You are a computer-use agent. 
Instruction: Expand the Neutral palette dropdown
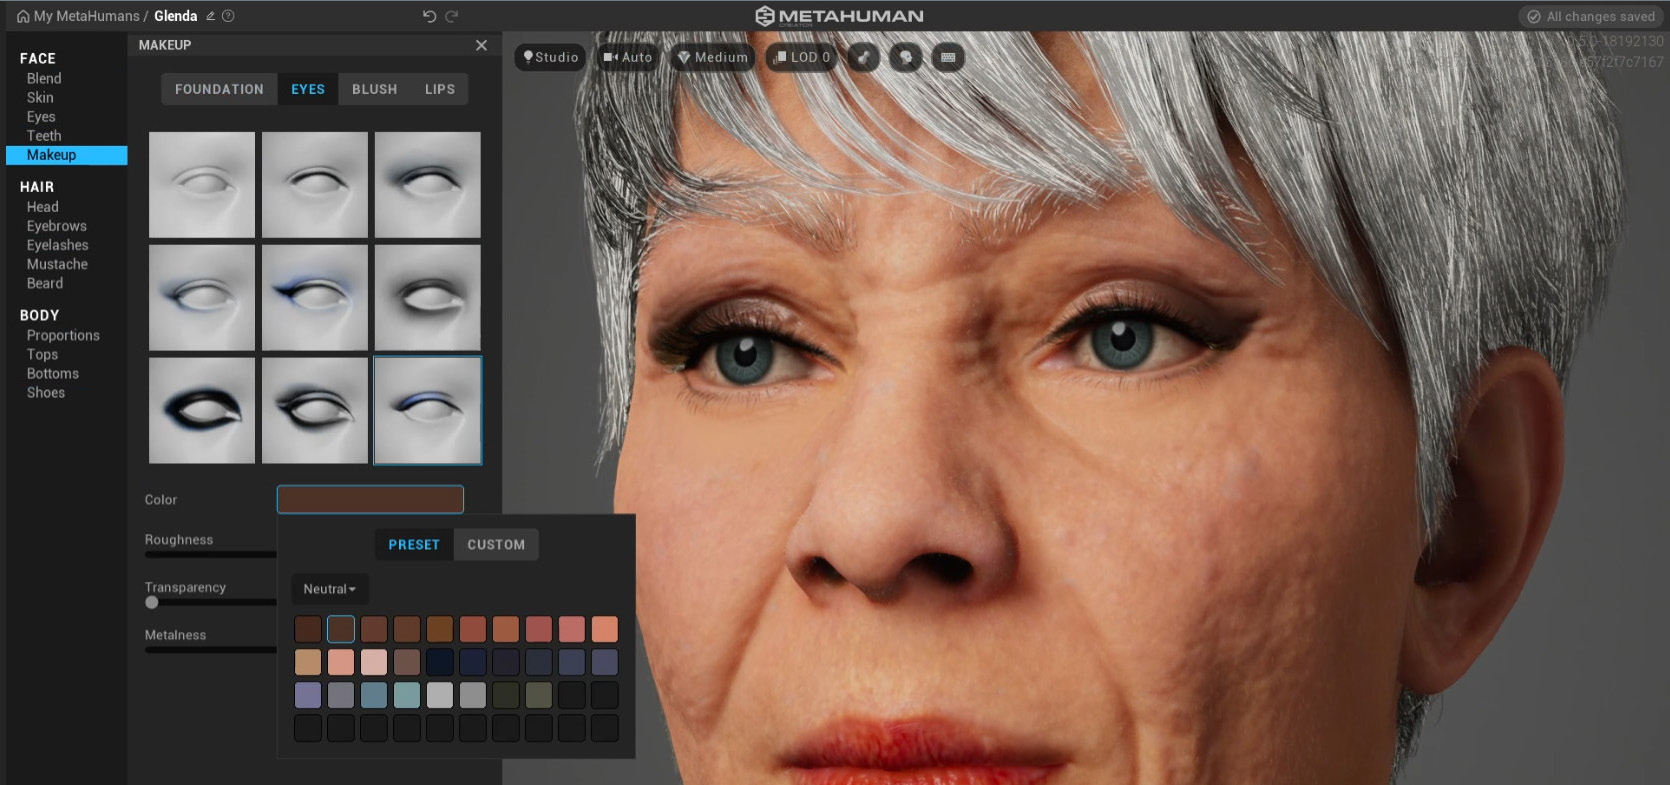[330, 589]
